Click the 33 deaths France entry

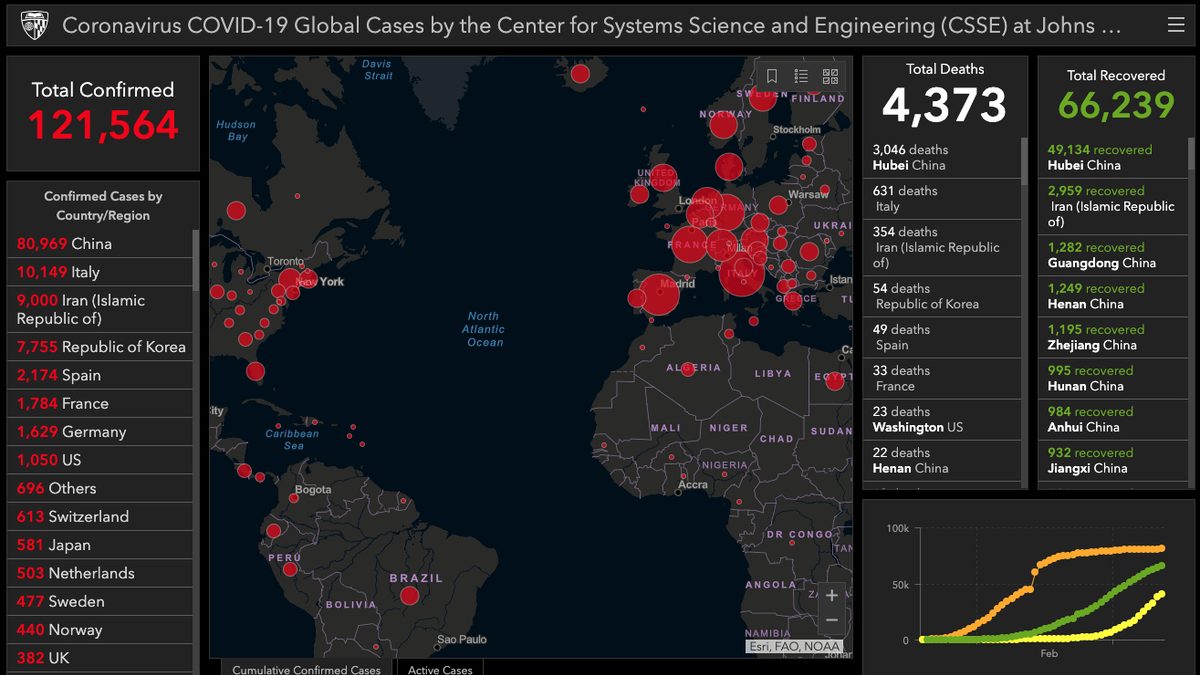point(941,379)
